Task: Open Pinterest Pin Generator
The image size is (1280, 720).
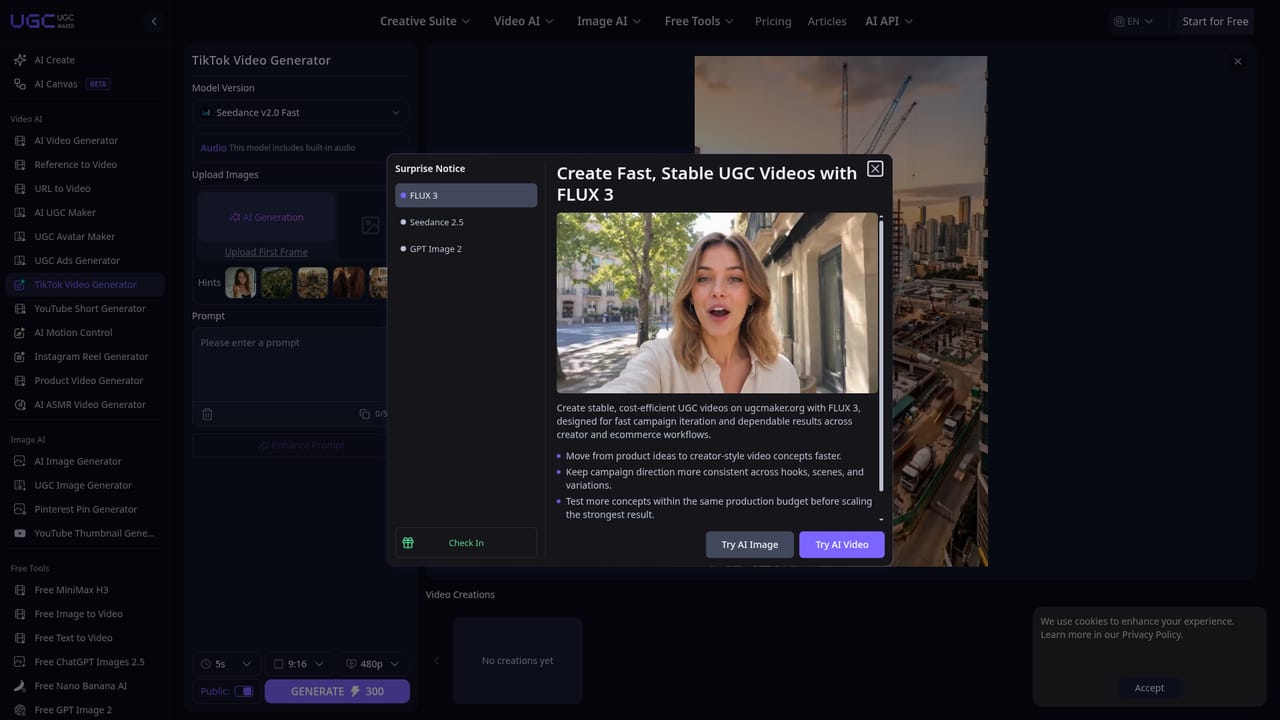Action: pos(85,510)
